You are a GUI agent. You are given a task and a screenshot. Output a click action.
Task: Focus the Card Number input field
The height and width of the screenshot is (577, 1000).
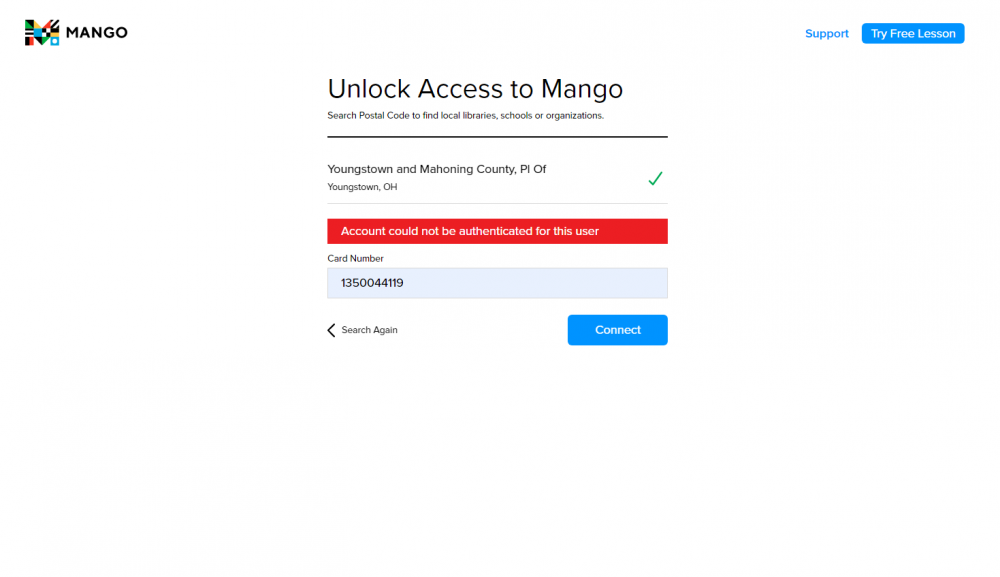[497, 283]
